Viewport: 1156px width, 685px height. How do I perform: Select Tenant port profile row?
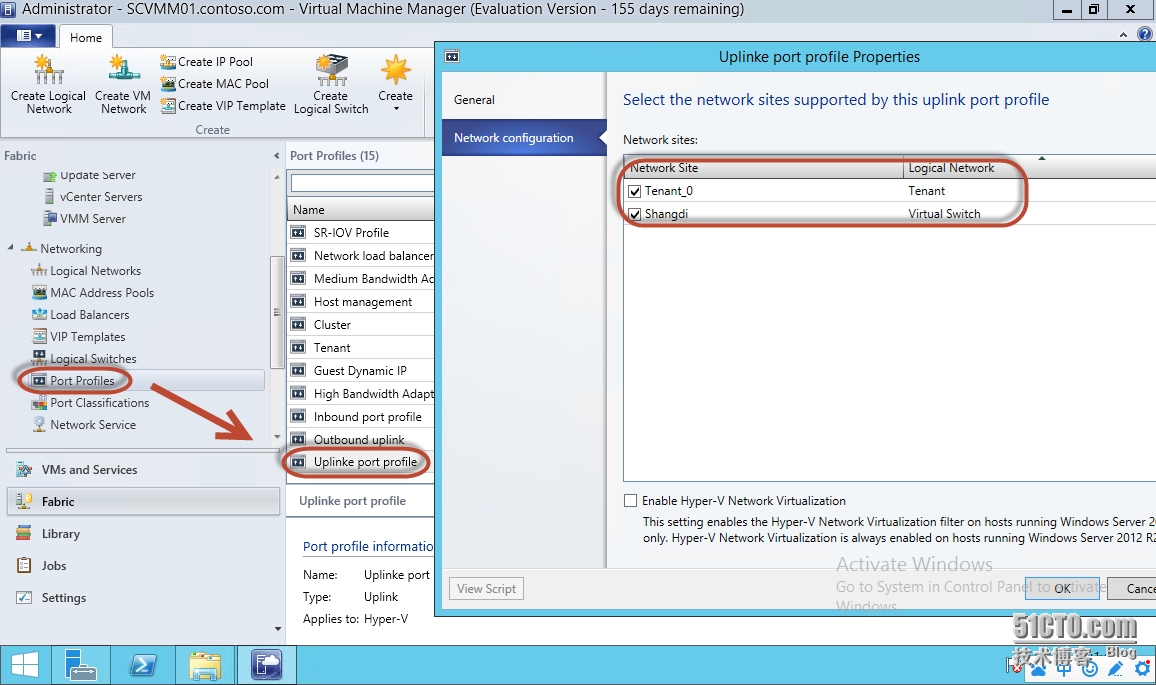click(361, 347)
